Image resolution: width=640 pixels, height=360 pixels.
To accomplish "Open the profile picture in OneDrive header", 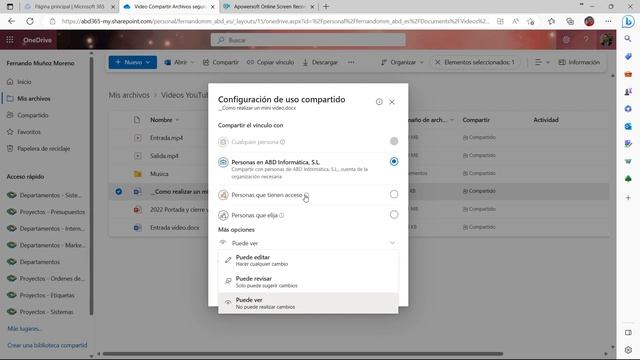I will (x=606, y=40).
